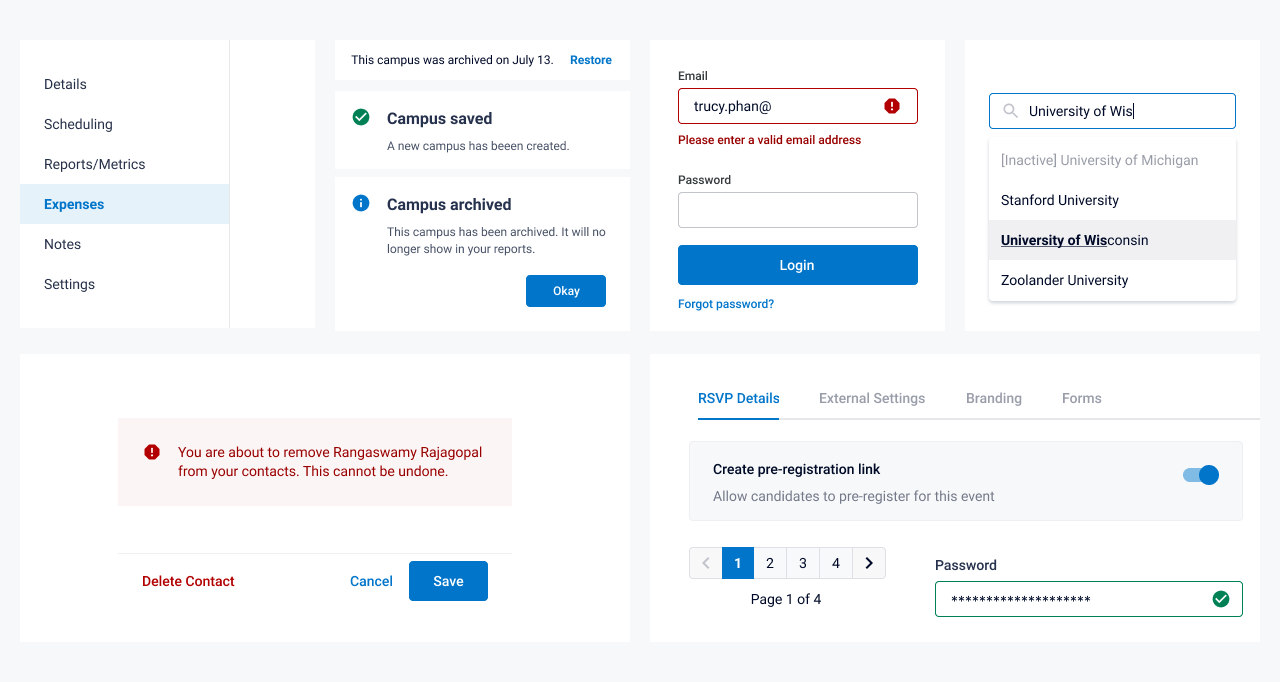Click the green Campus saved checkmark icon
Image resolution: width=1280 pixels, height=682 pixels.
[361, 117]
